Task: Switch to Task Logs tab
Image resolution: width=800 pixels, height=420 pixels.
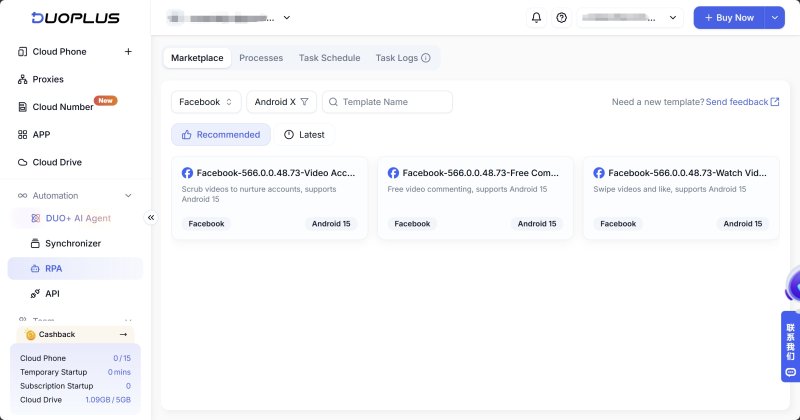Action: click(x=396, y=58)
